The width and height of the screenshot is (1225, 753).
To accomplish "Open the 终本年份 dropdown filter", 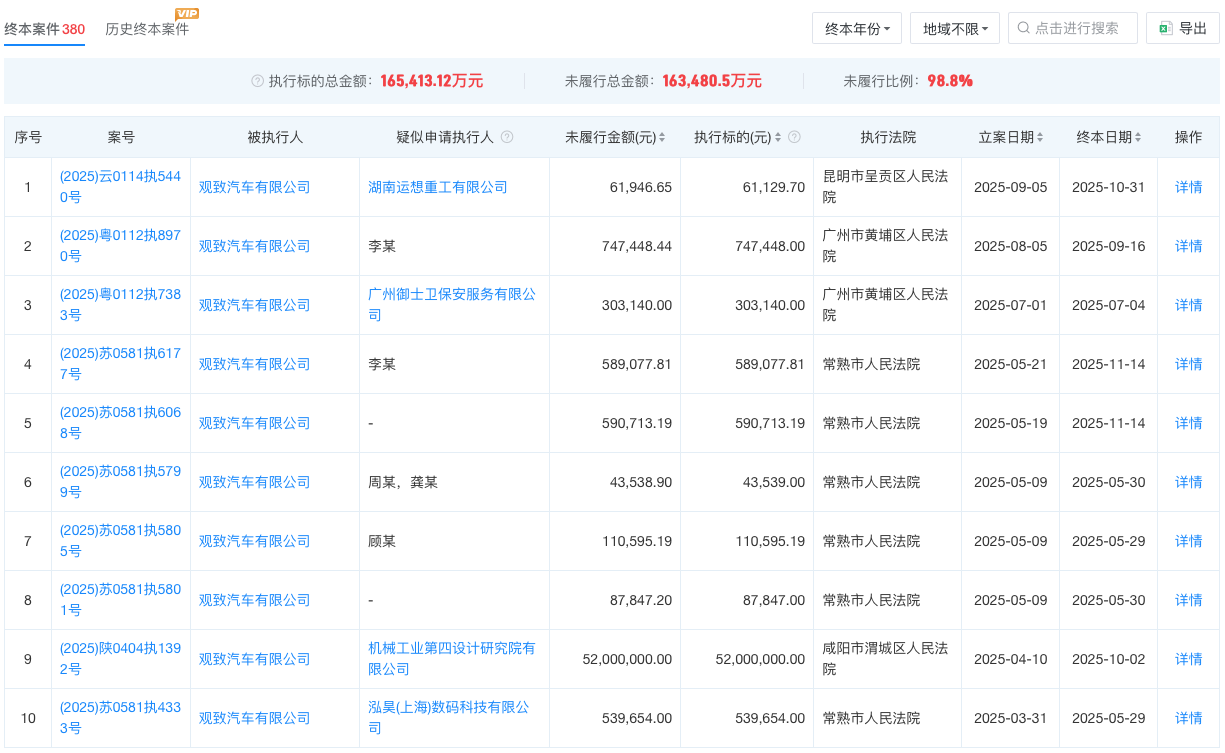I will tap(857, 28).
